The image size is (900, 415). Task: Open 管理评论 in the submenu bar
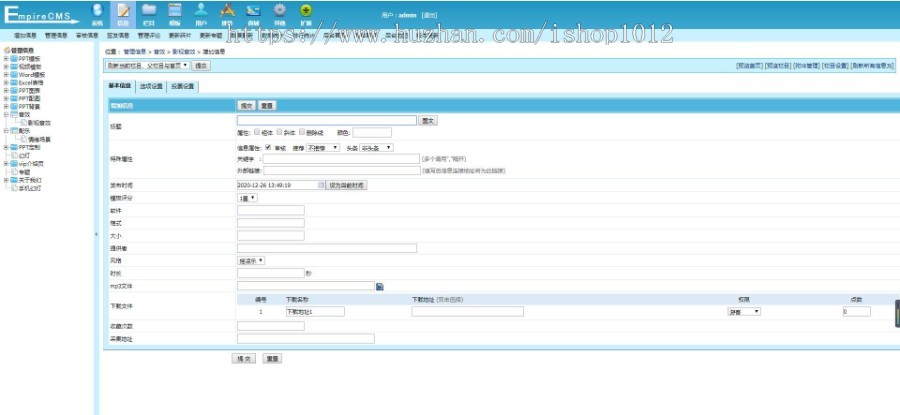149,36
